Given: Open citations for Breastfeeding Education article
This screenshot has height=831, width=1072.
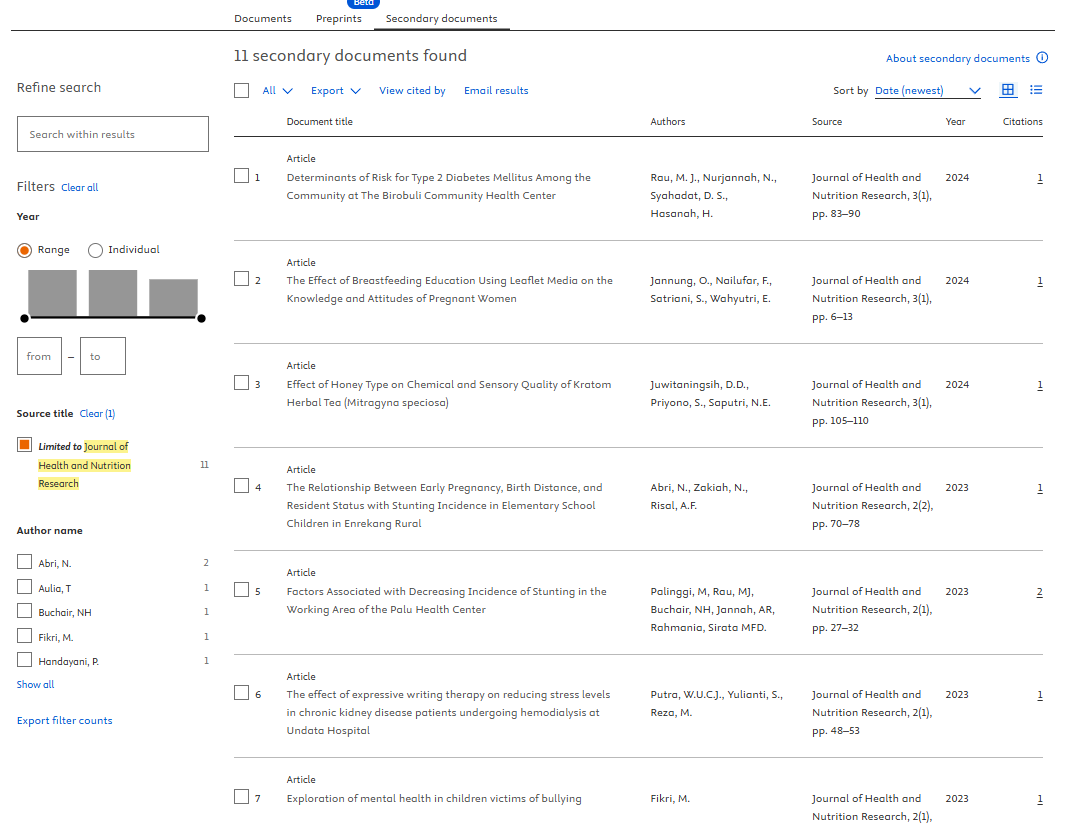Looking at the screenshot, I should (1040, 281).
